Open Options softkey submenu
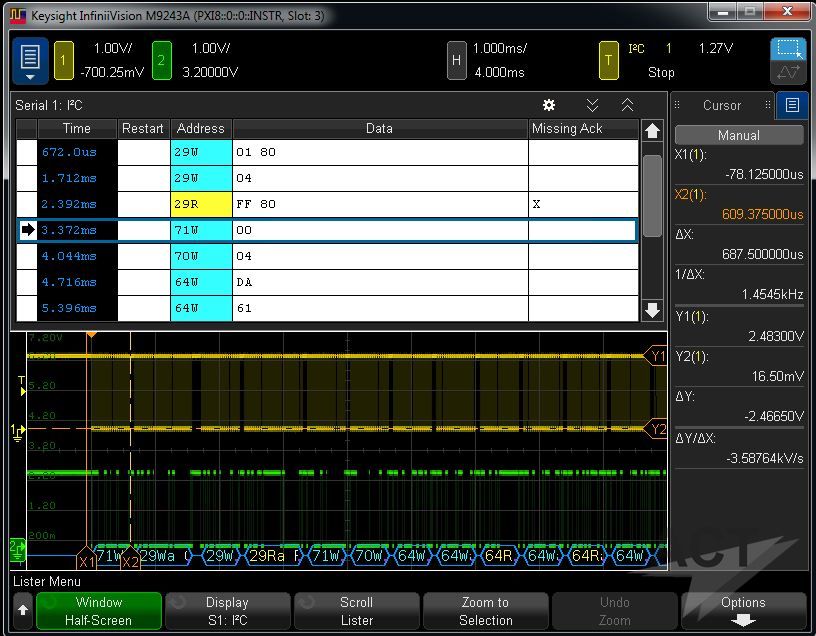 [743, 611]
